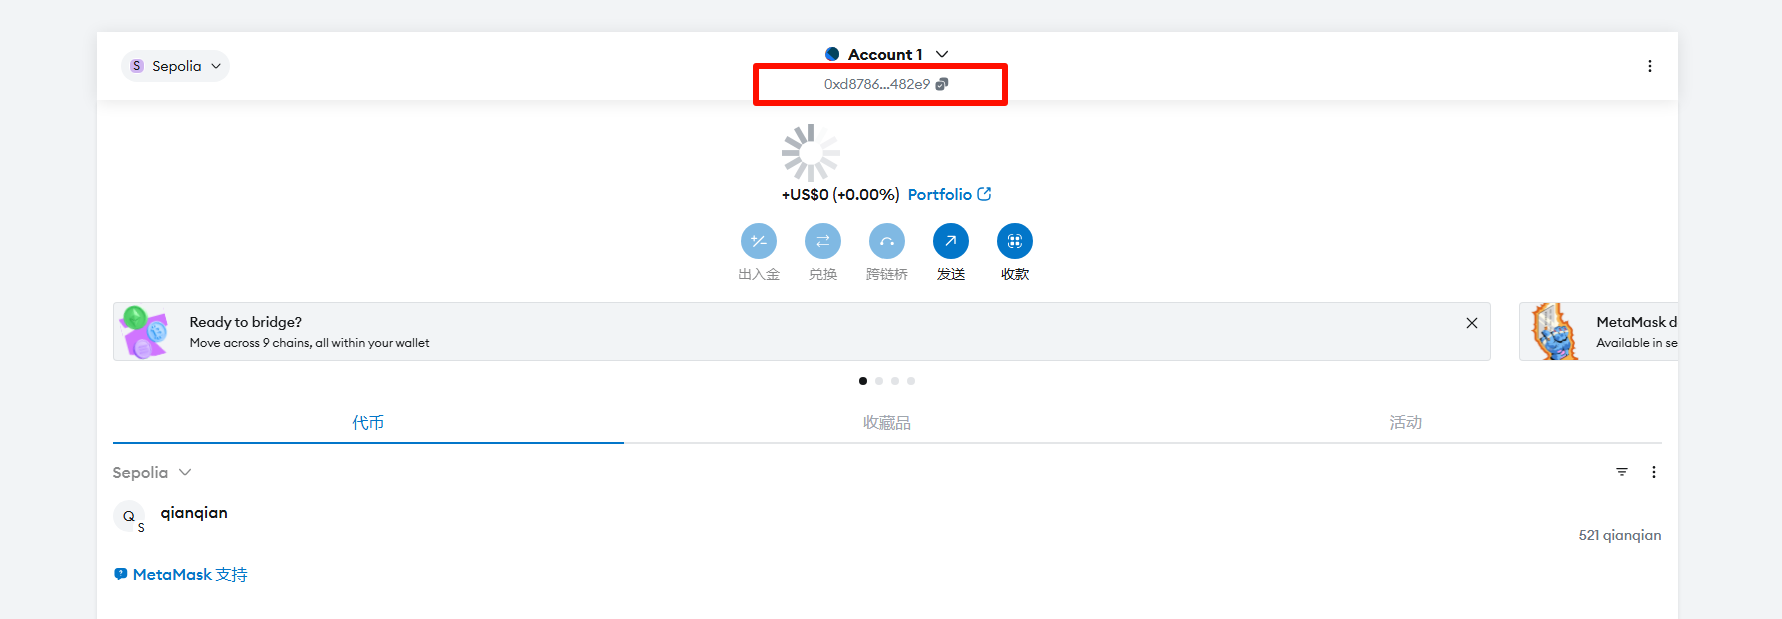Click the Send (发送) arrow icon
The image size is (1782, 619).
tap(951, 241)
